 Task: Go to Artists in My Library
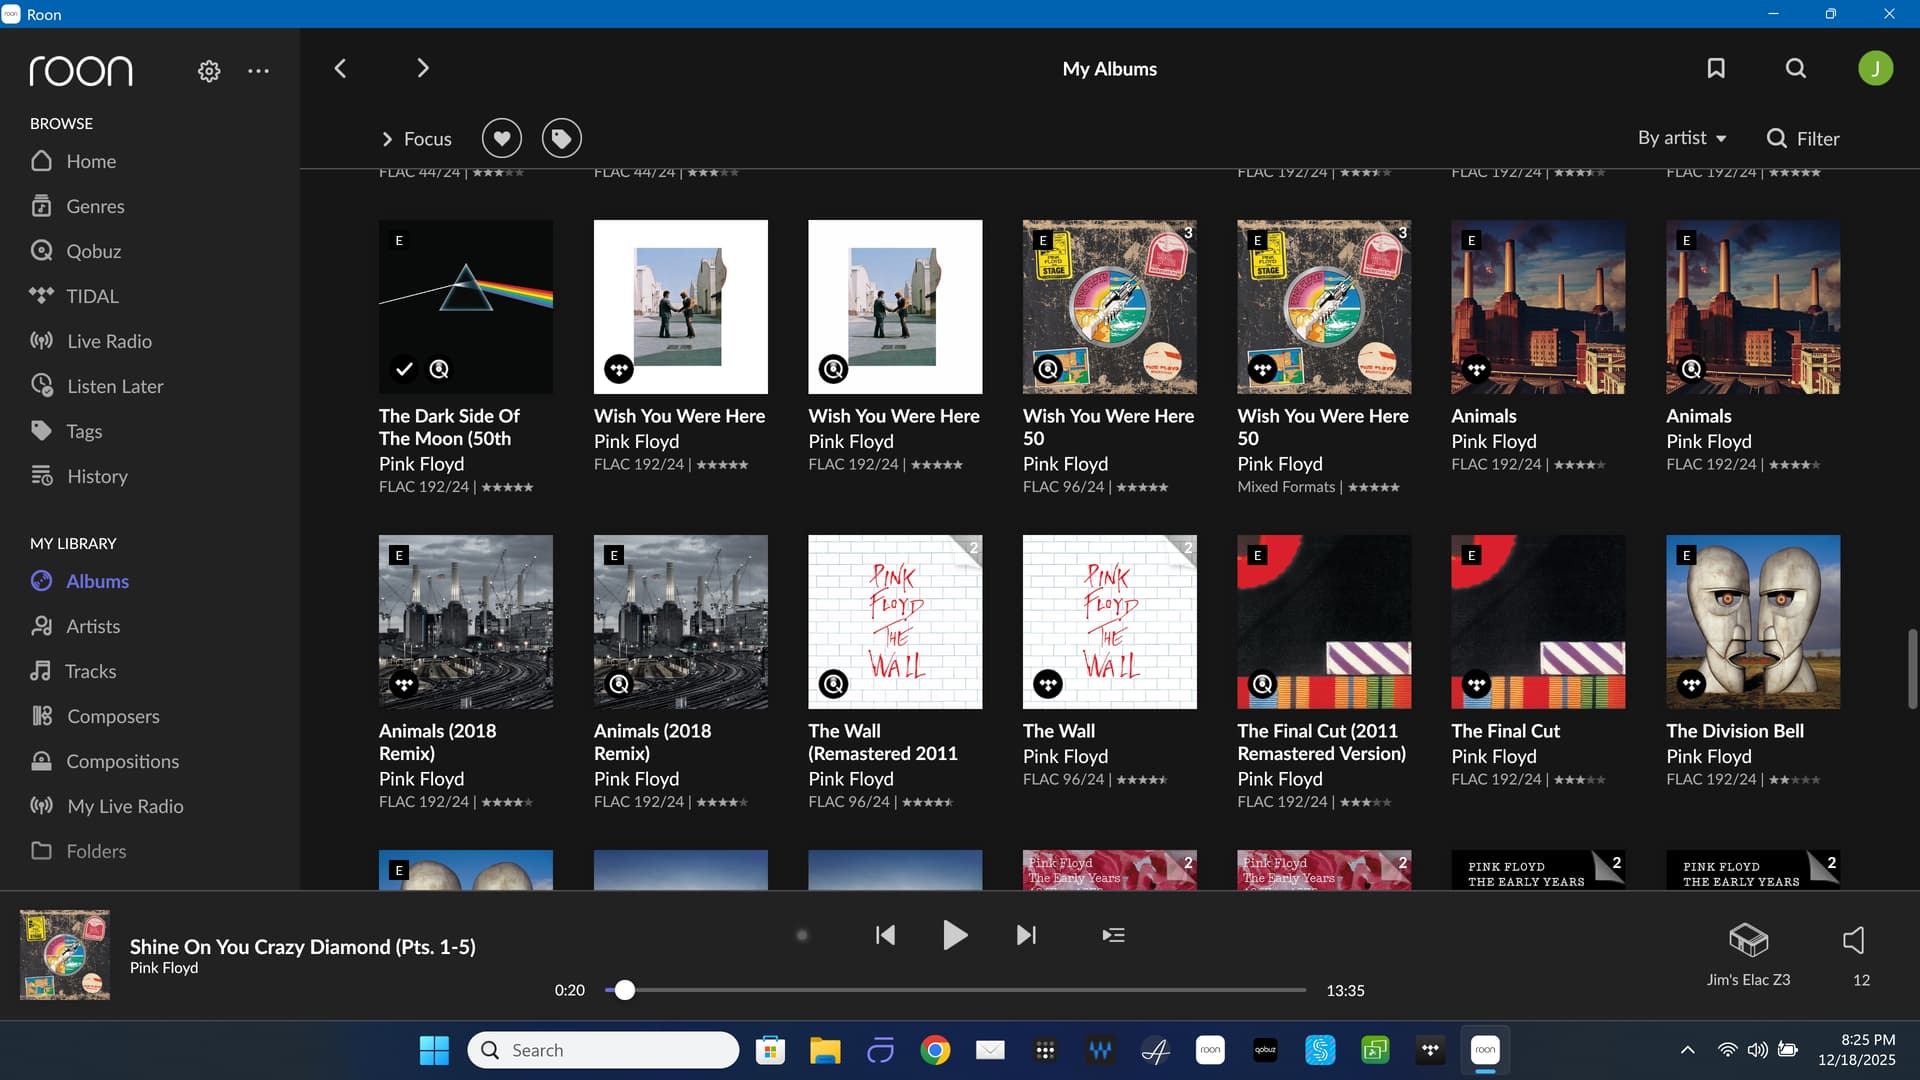pos(92,626)
